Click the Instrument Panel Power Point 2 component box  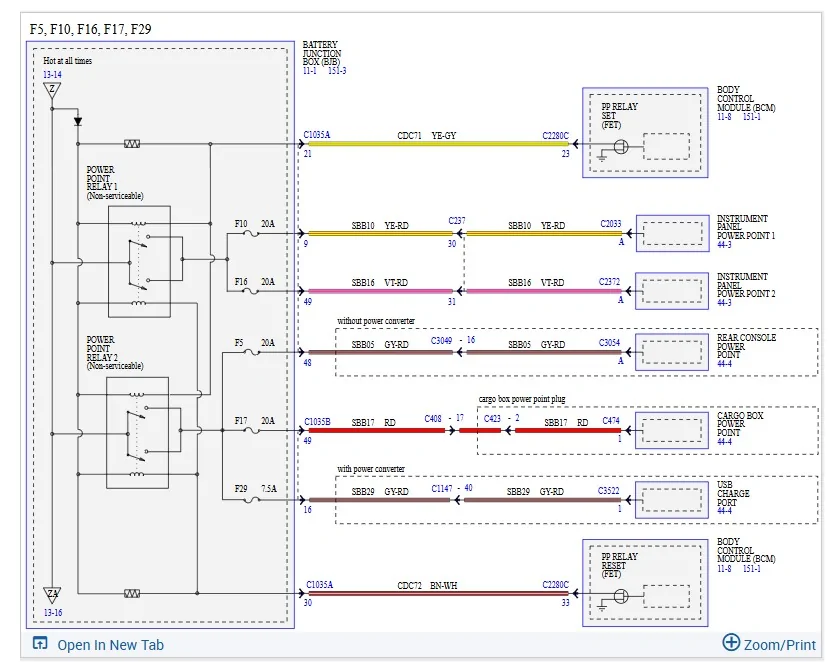[672, 291]
